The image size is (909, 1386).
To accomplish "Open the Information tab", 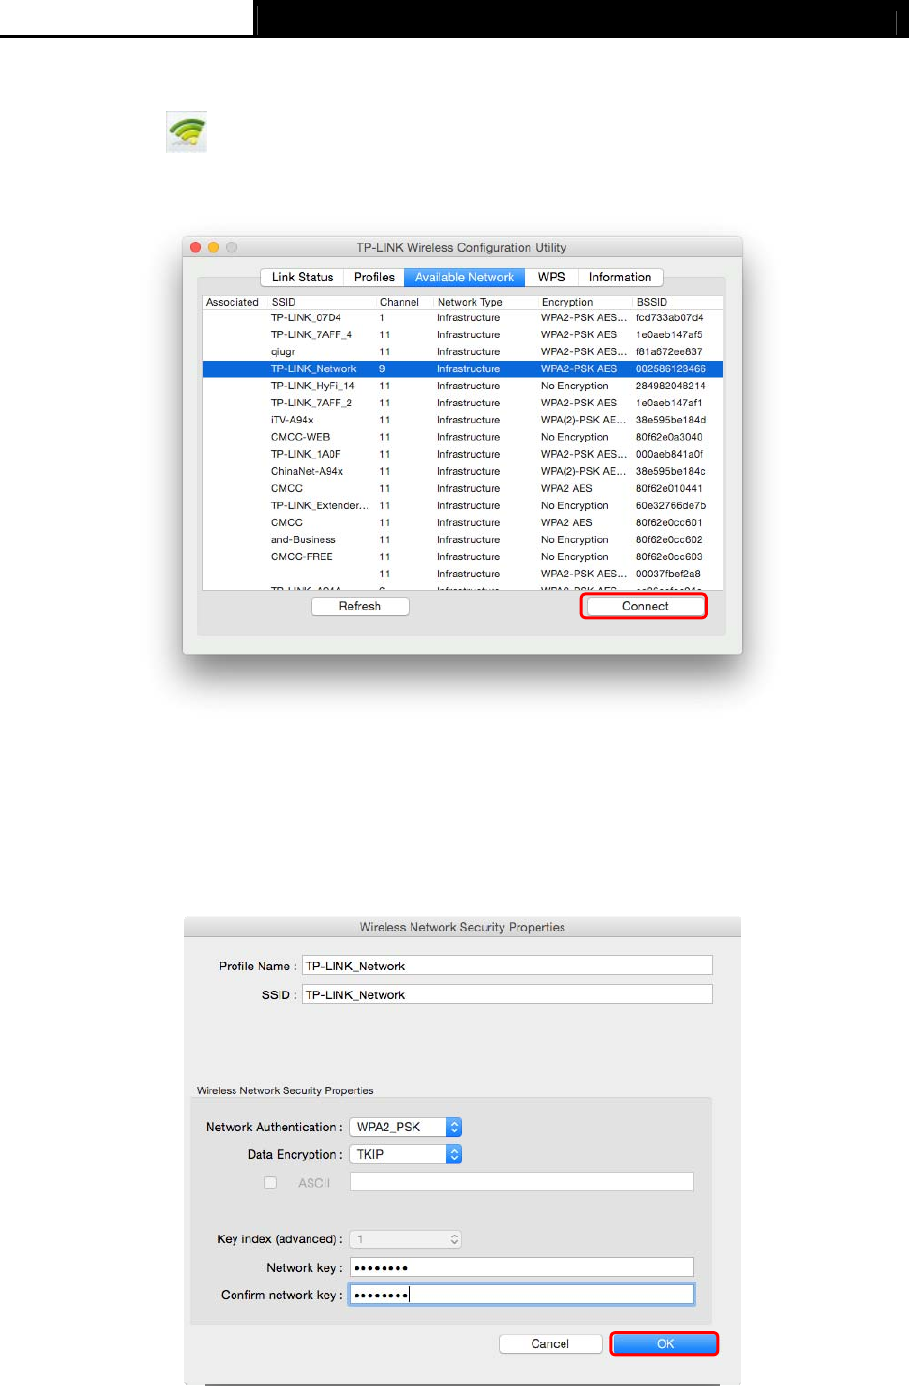I will (620, 277).
